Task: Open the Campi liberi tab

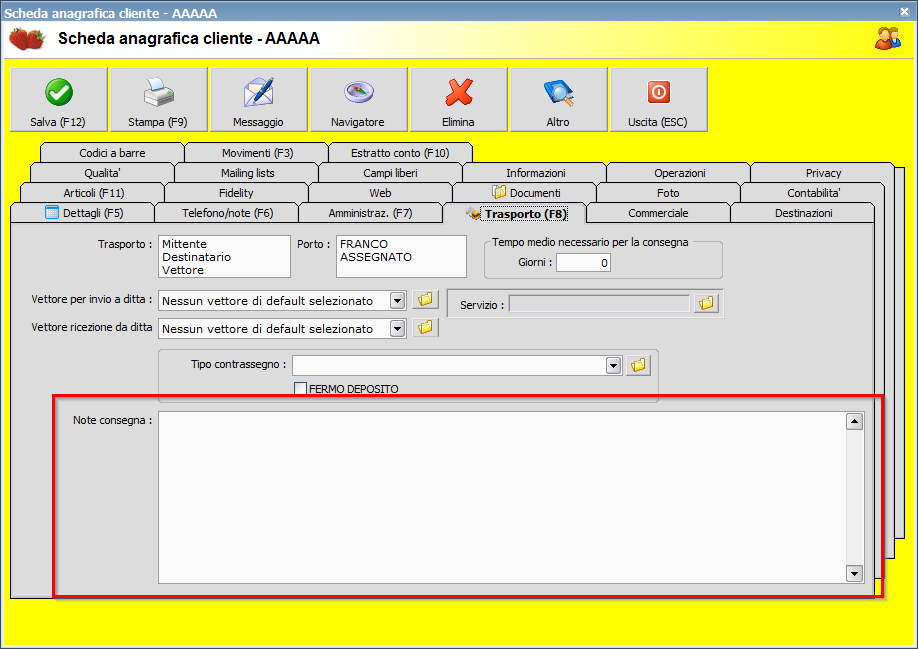Action: pos(391,173)
